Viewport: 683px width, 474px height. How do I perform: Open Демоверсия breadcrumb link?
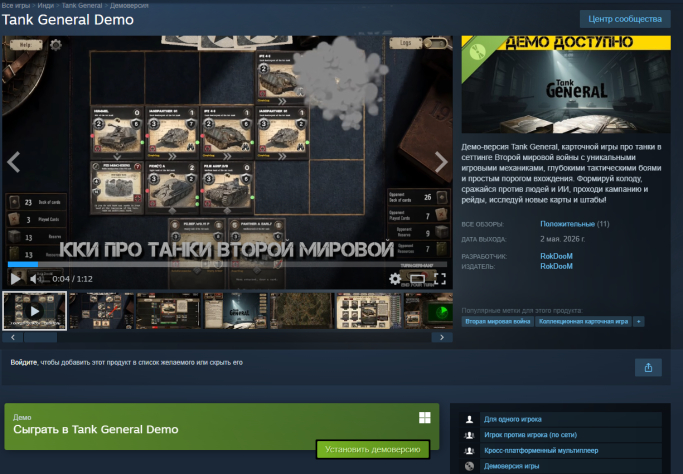pyautogui.click(x=129, y=6)
